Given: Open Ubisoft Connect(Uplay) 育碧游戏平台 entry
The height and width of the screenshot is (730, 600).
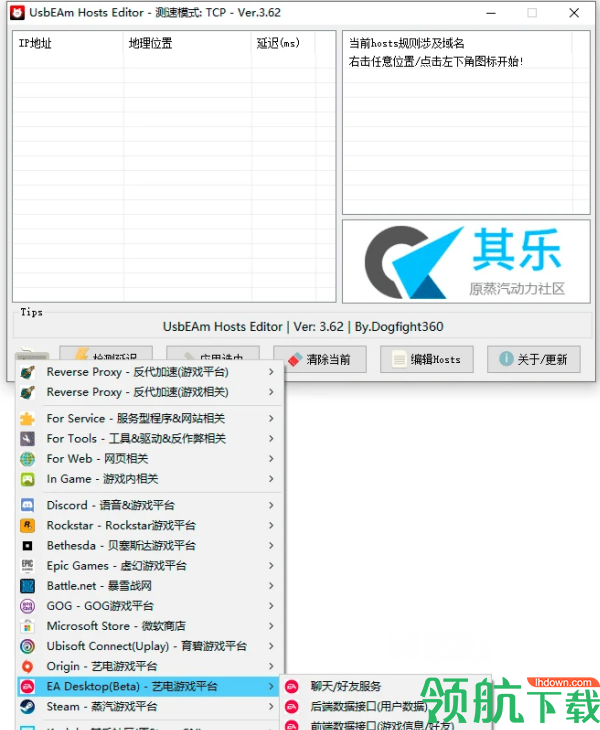Looking at the screenshot, I should pyautogui.click(x=149, y=646).
